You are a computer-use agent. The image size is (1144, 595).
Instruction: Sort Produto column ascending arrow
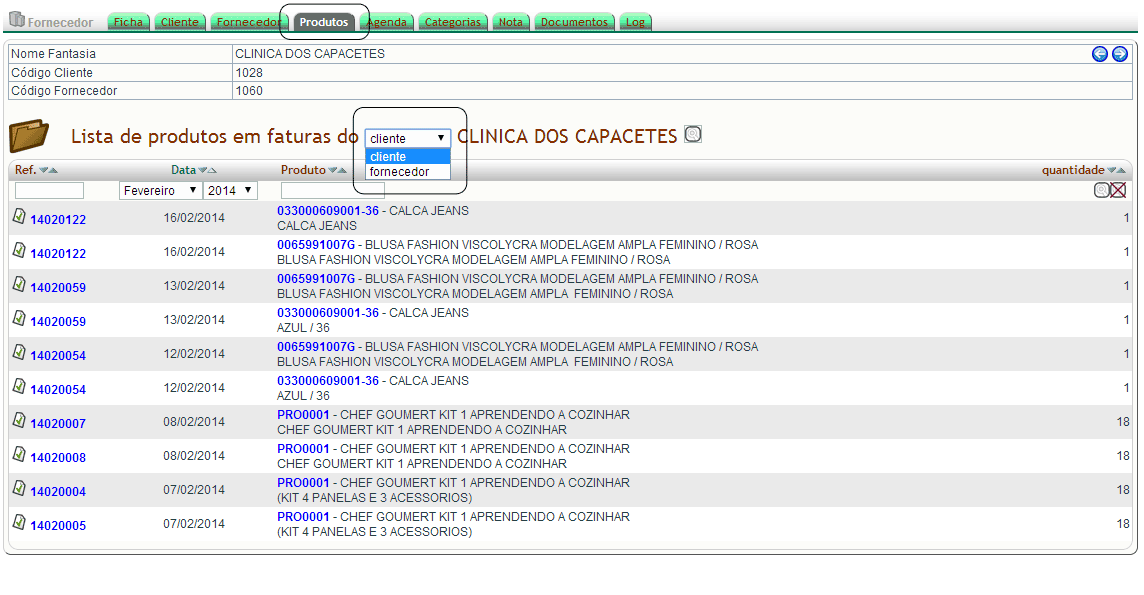(x=342, y=170)
